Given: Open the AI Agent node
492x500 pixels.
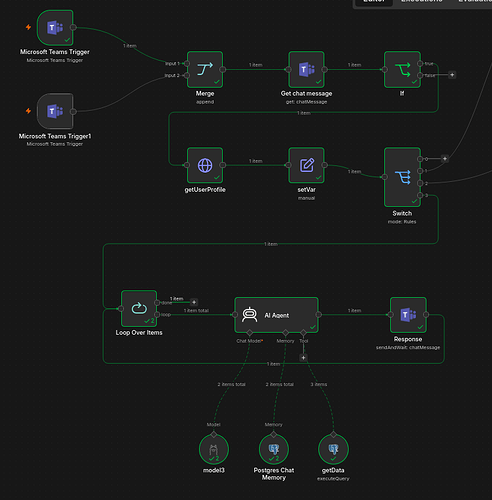Looking at the screenshot, I should 276,315.
